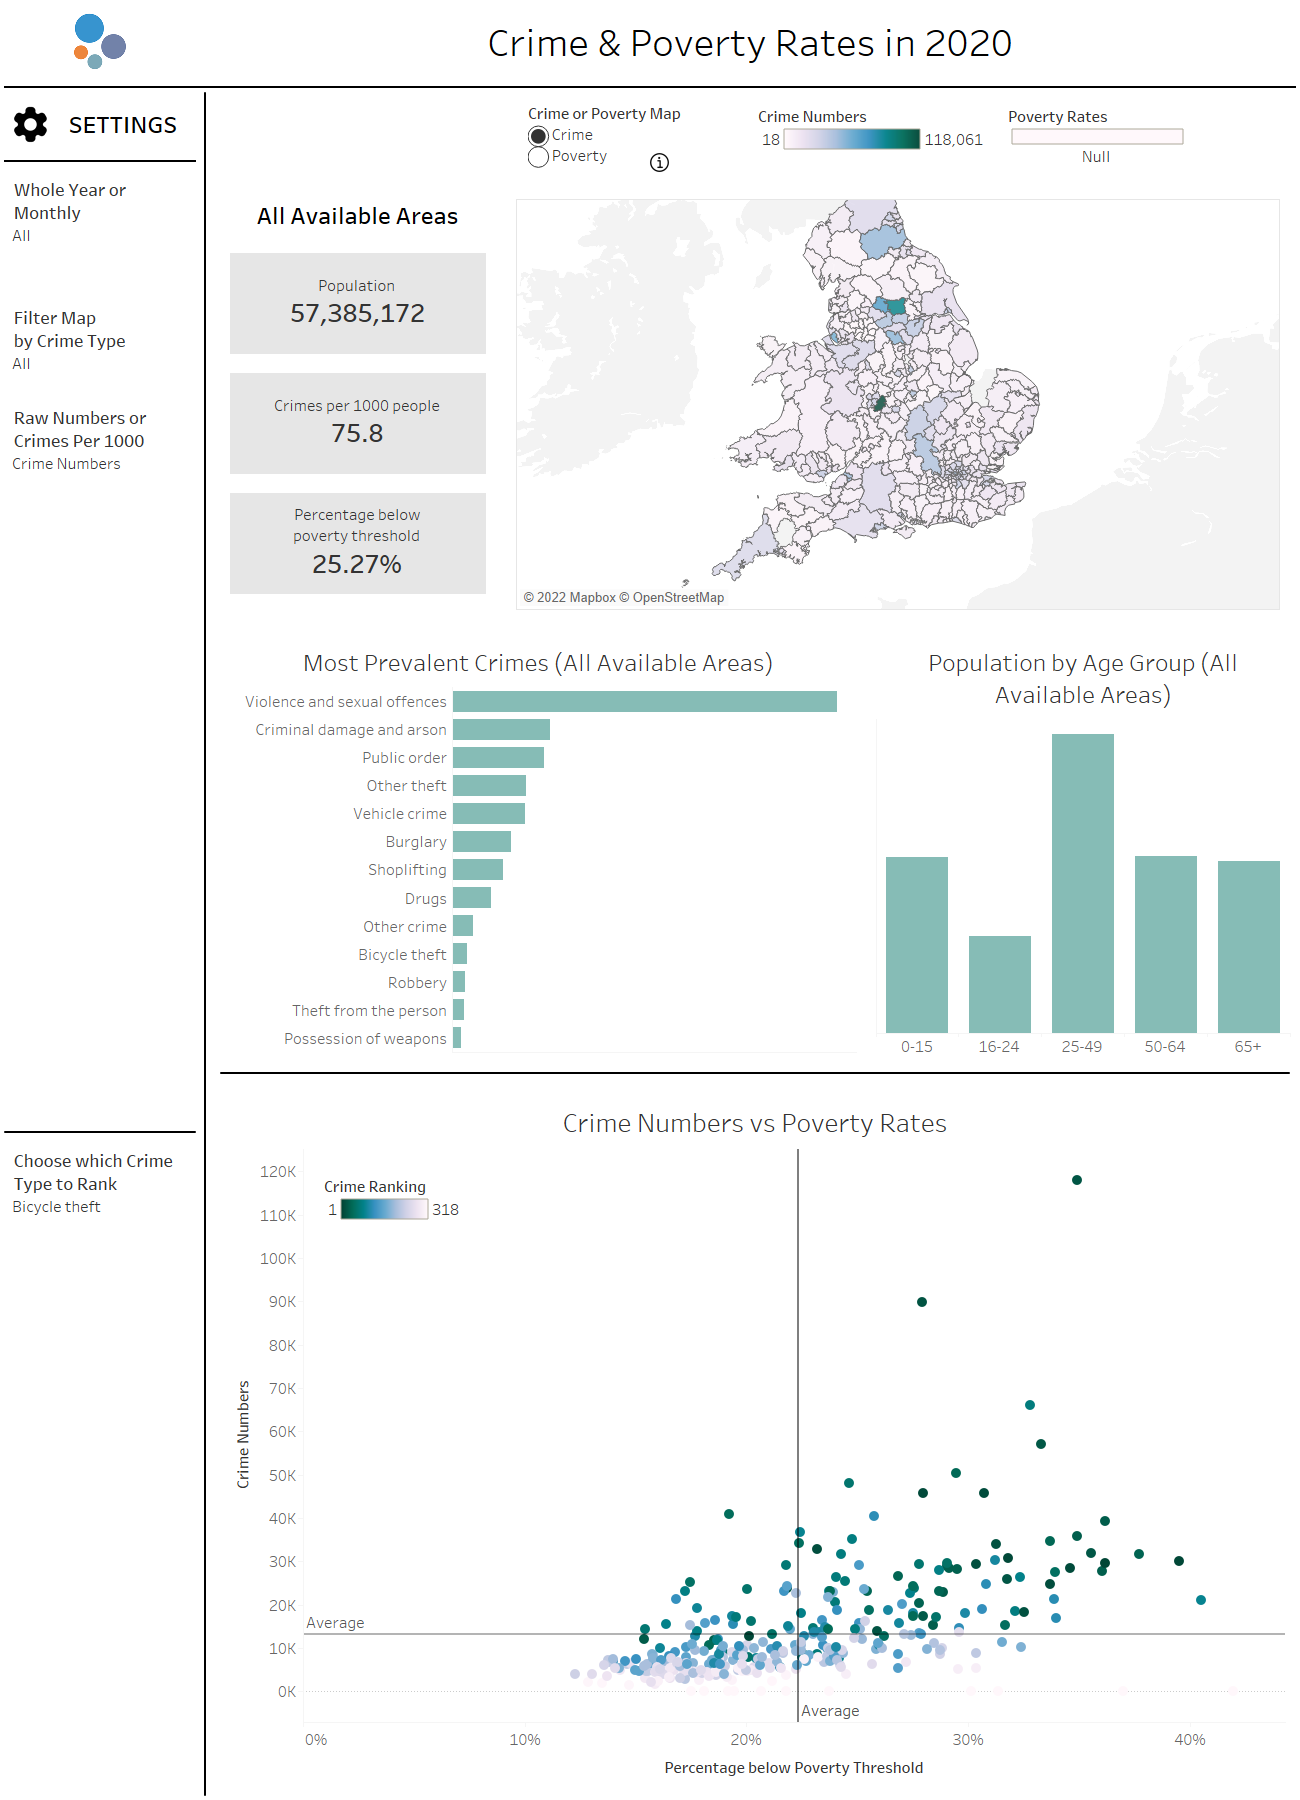Click the Poverty Rates color legend bar

pyautogui.click(x=1096, y=137)
